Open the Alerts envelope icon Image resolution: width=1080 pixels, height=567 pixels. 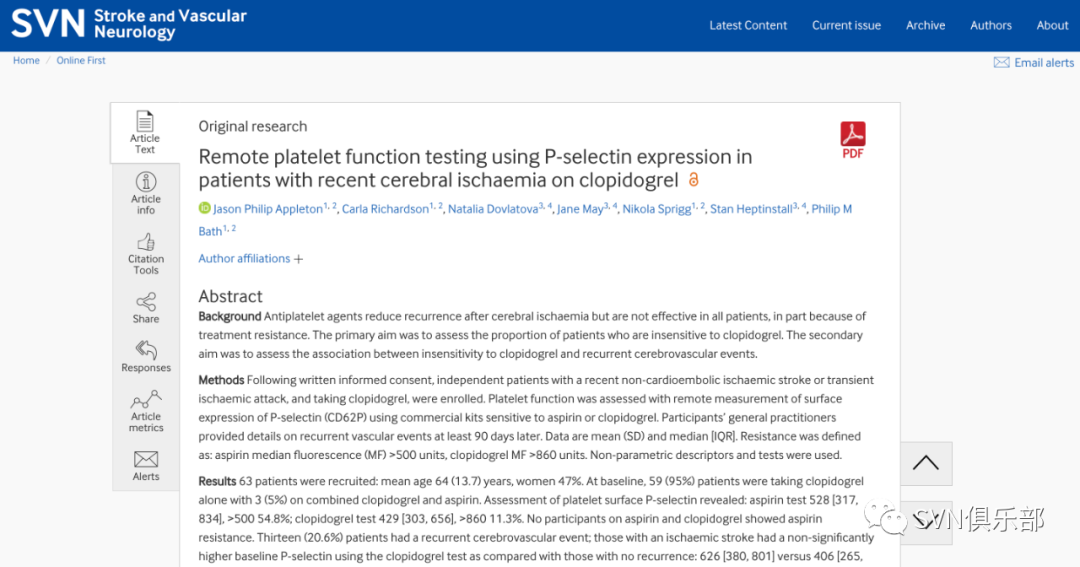tap(145, 459)
